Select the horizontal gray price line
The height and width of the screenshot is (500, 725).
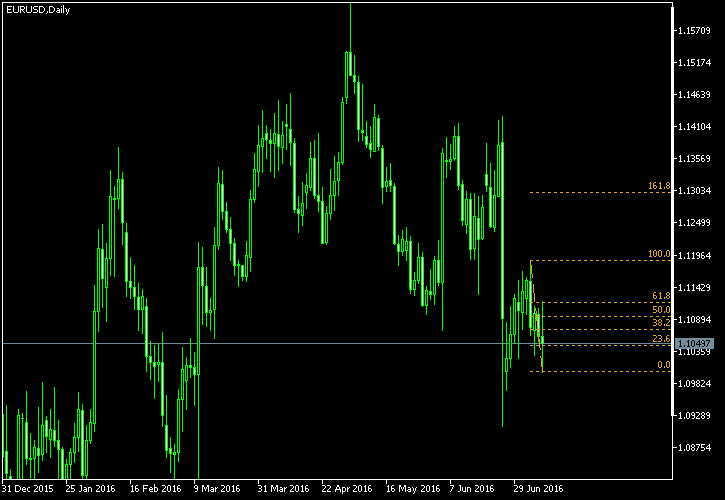[x=337, y=344]
